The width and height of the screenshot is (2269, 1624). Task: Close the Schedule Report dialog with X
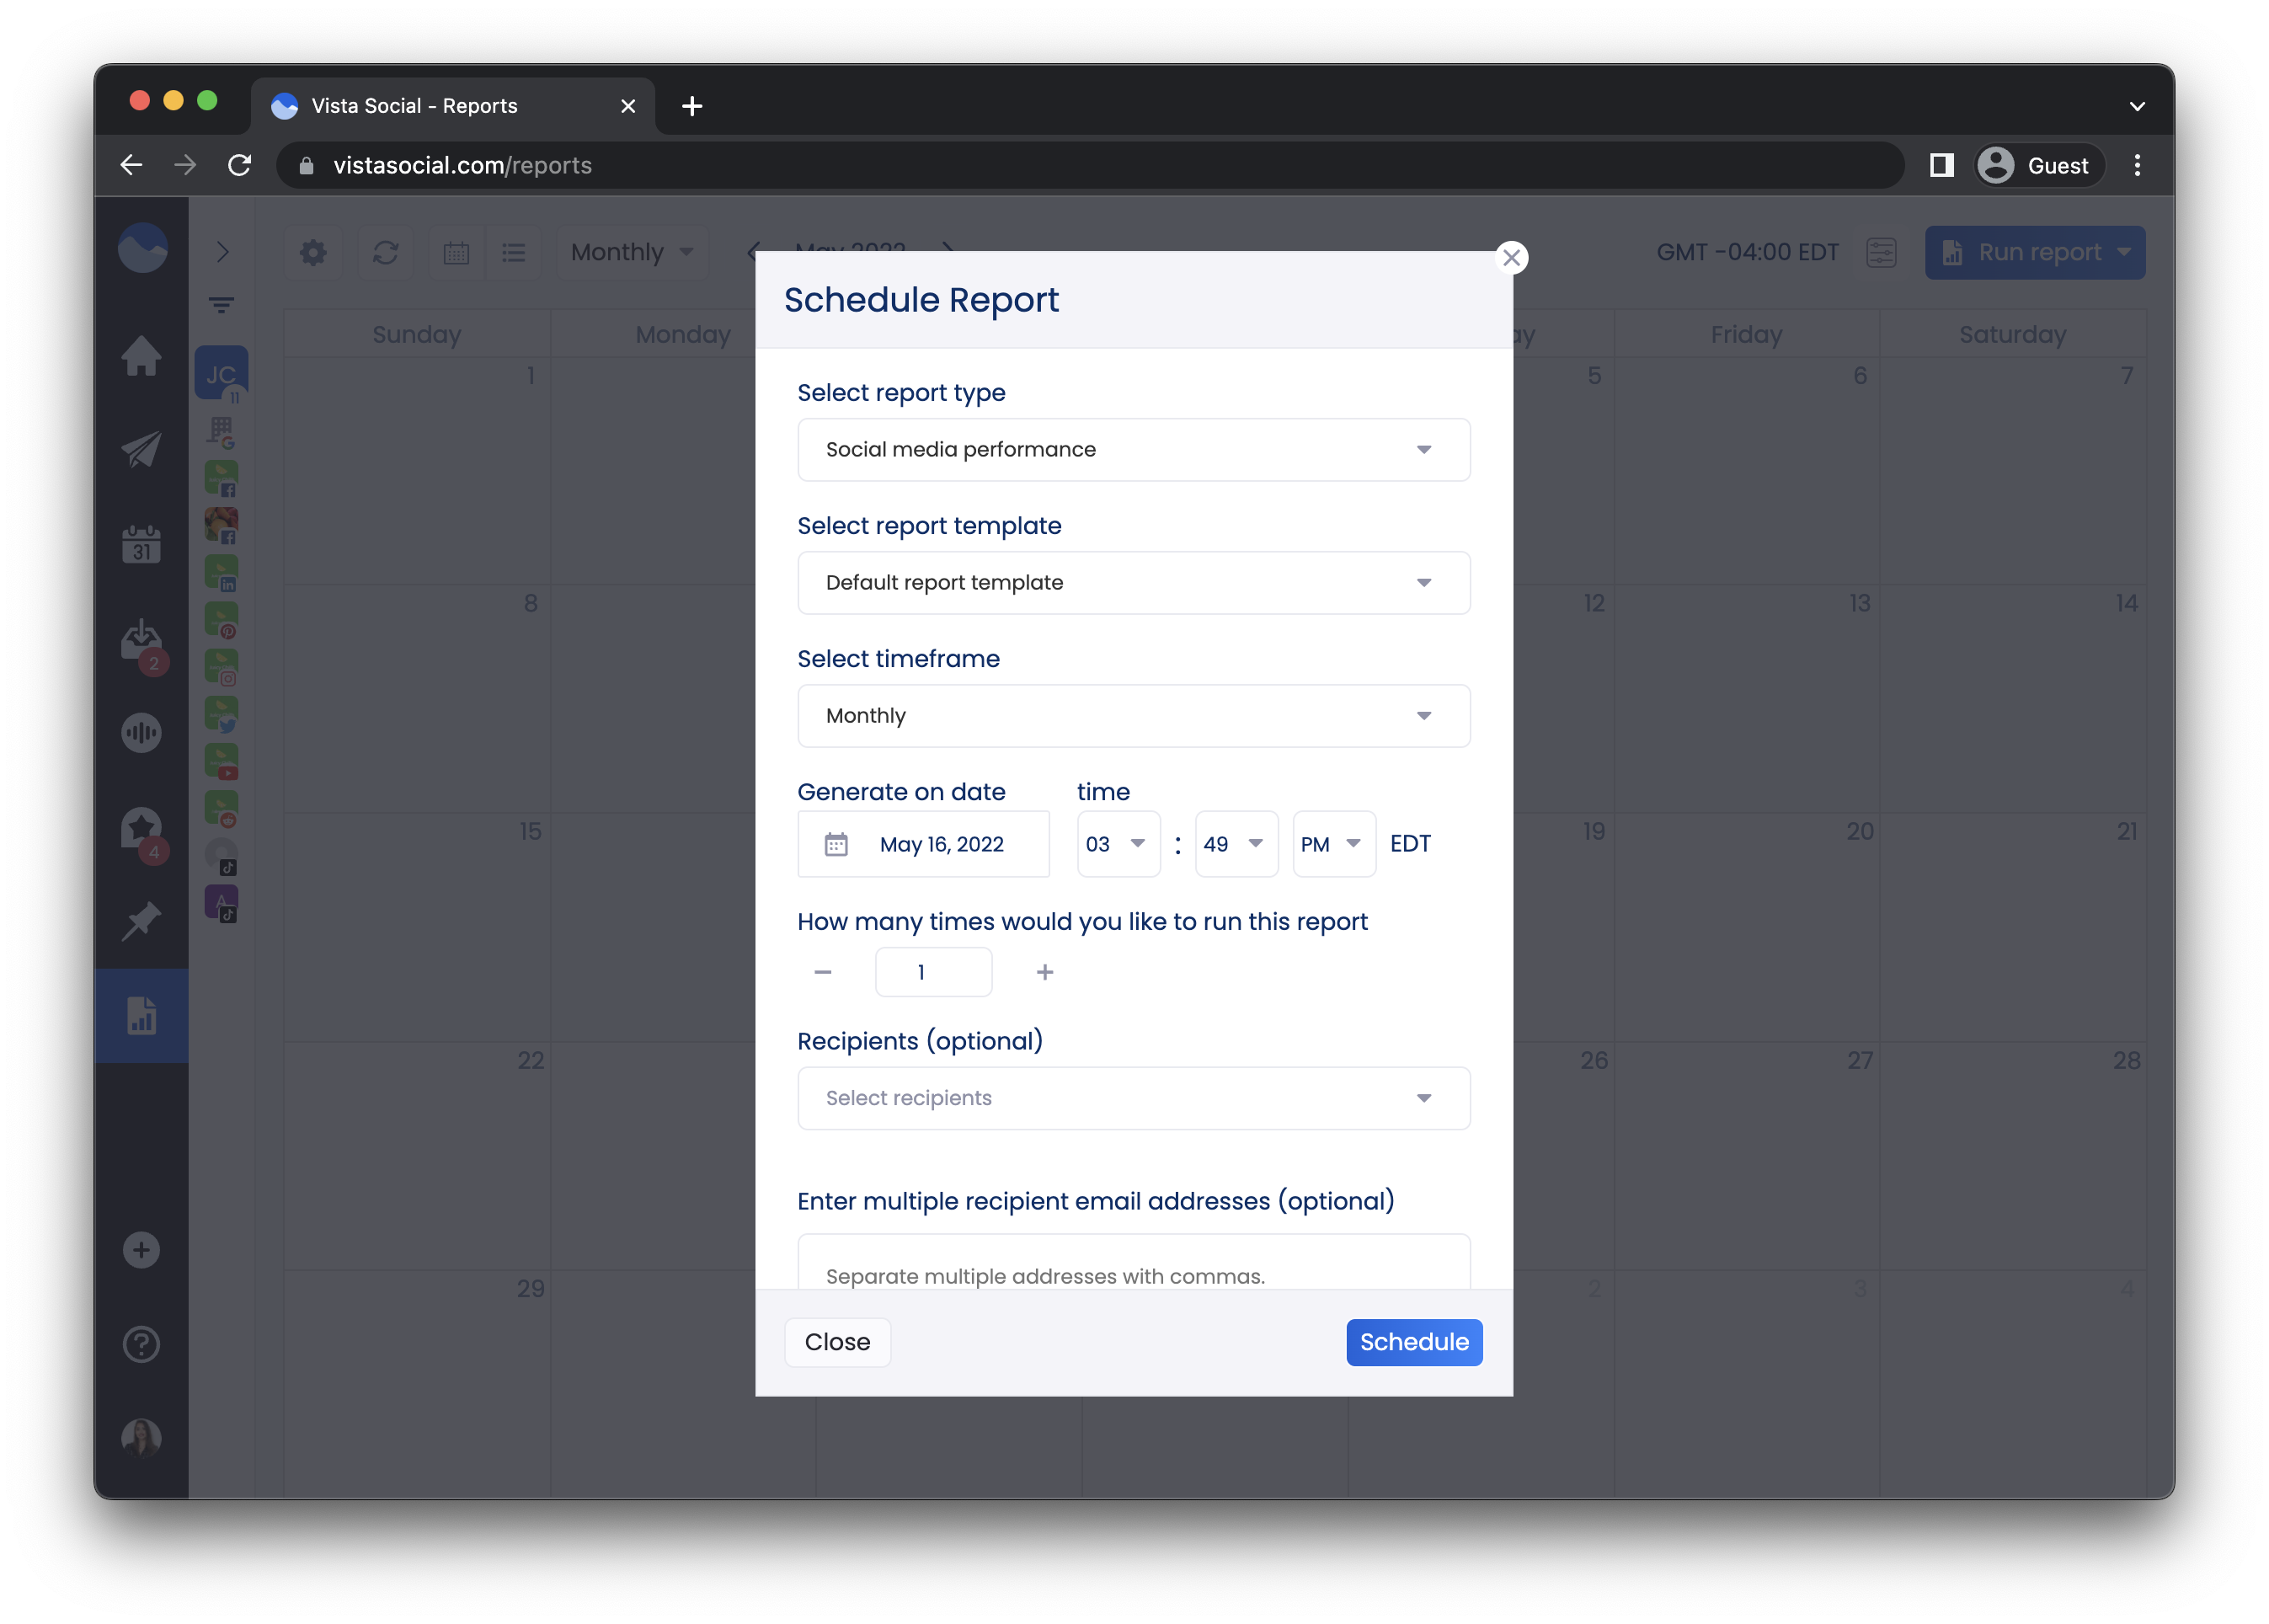point(1510,258)
